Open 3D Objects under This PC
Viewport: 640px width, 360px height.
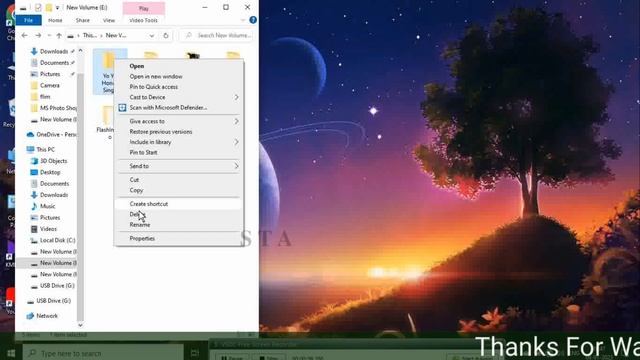(x=53, y=161)
